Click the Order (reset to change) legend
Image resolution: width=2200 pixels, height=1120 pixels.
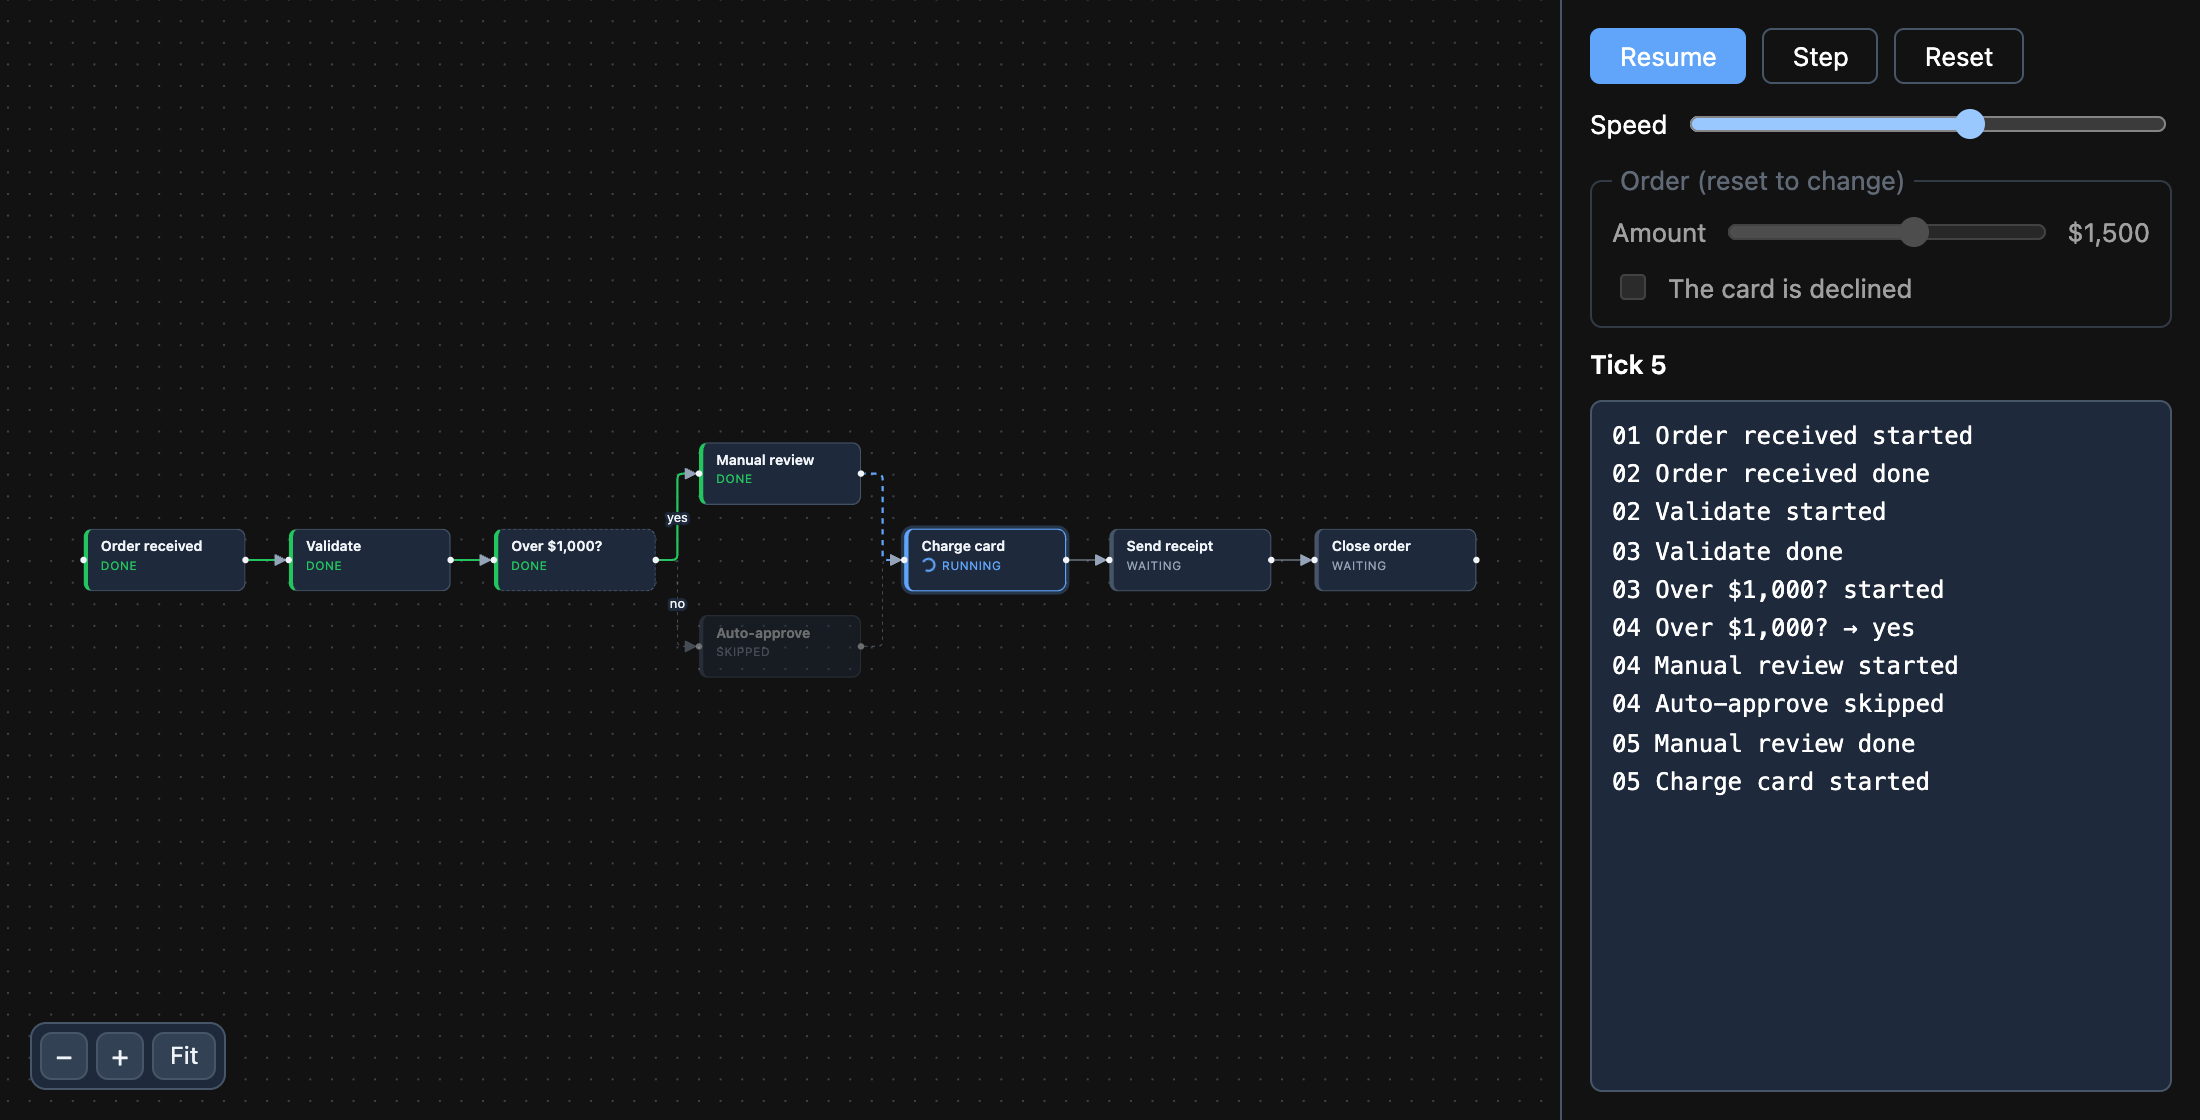(x=1762, y=181)
